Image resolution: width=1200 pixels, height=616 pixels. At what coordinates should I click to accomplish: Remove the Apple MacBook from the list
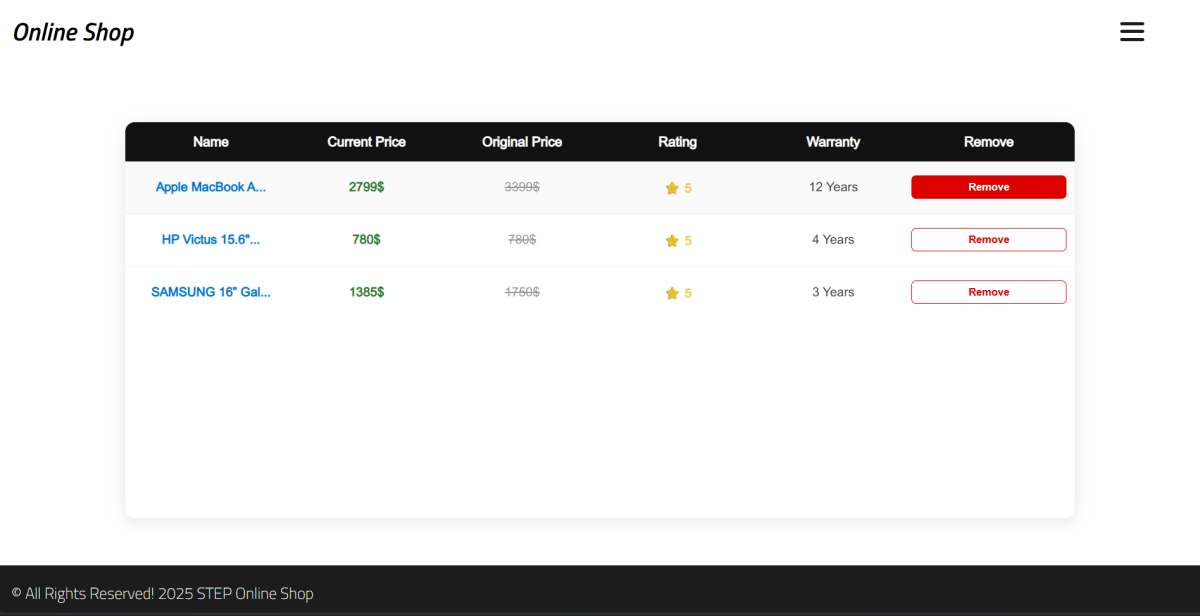[x=988, y=187]
